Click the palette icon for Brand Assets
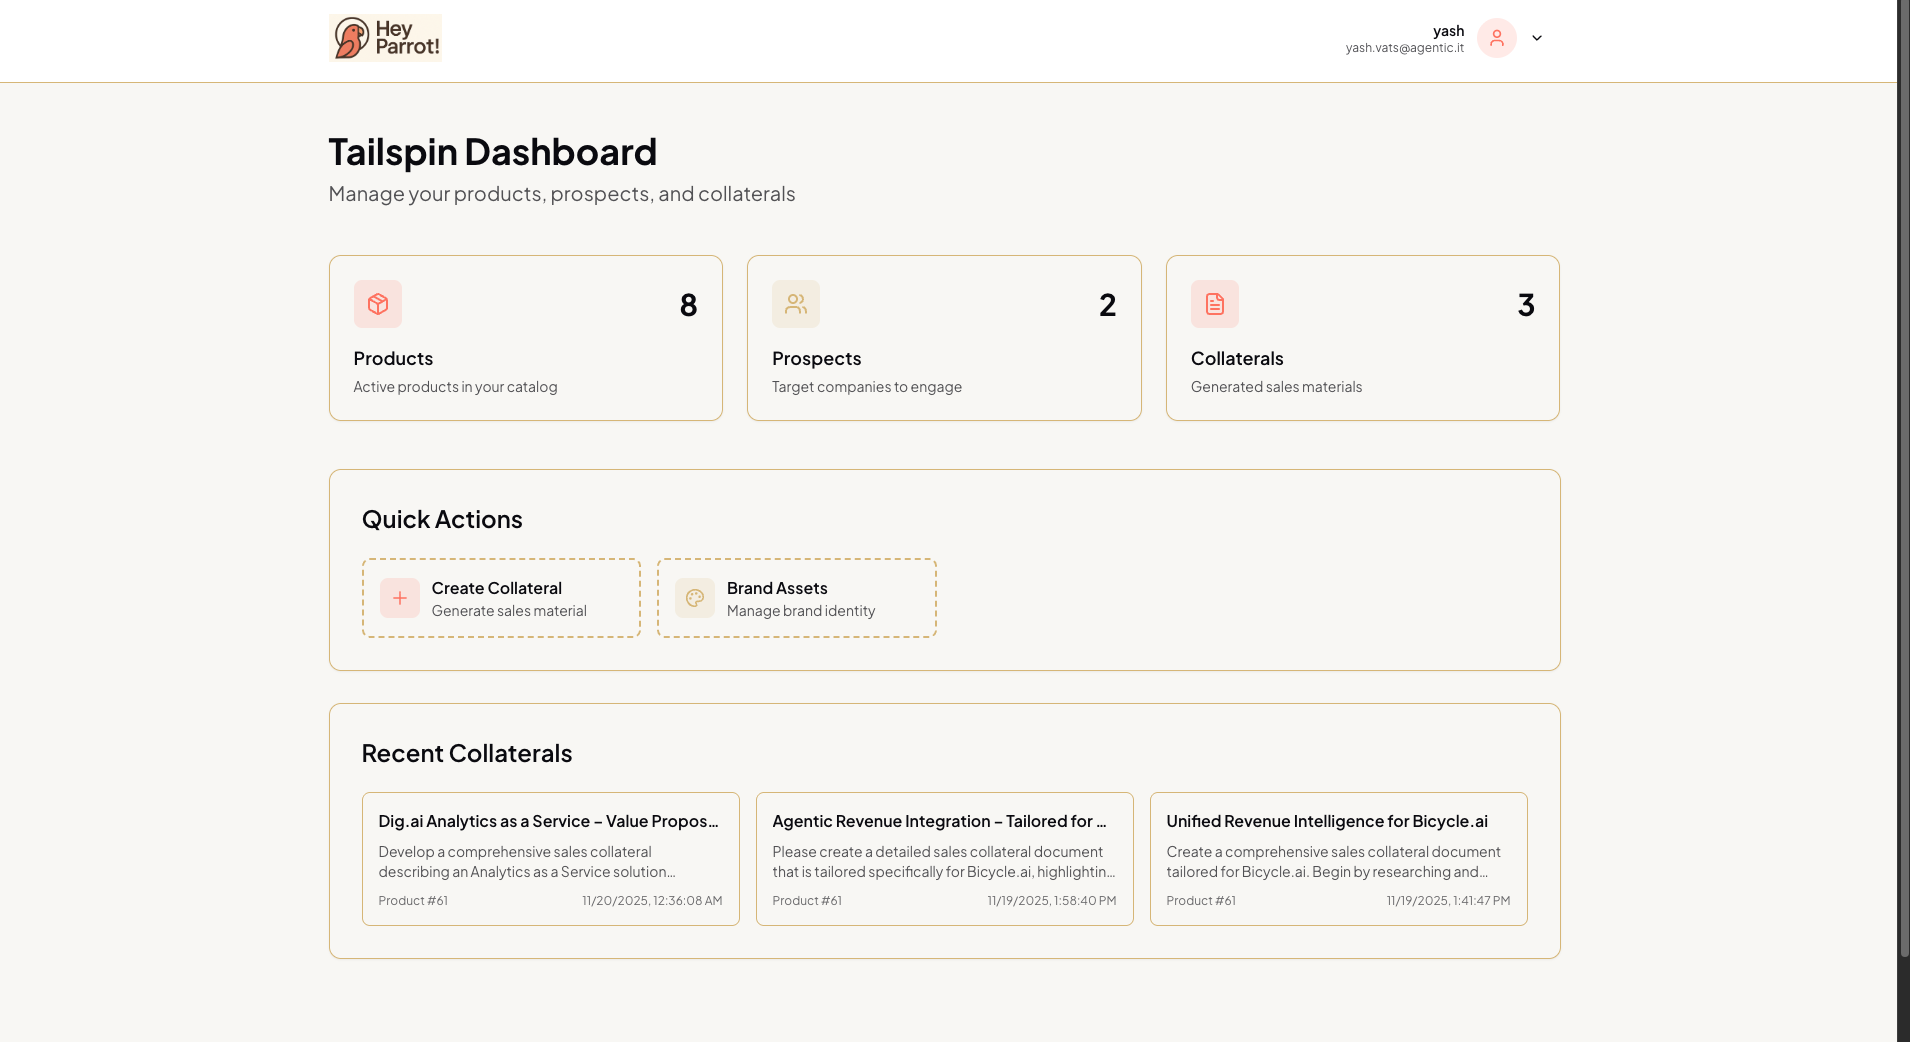The width and height of the screenshot is (1910, 1042). tap(695, 598)
